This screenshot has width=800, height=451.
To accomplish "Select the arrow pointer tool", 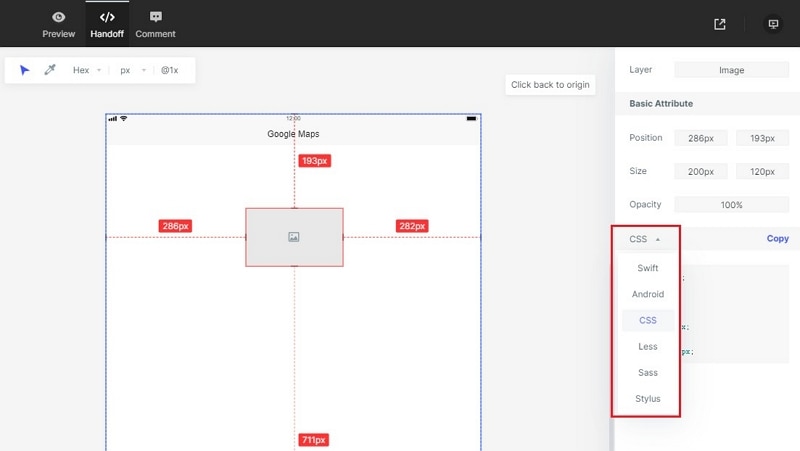I will pos(25,71).
